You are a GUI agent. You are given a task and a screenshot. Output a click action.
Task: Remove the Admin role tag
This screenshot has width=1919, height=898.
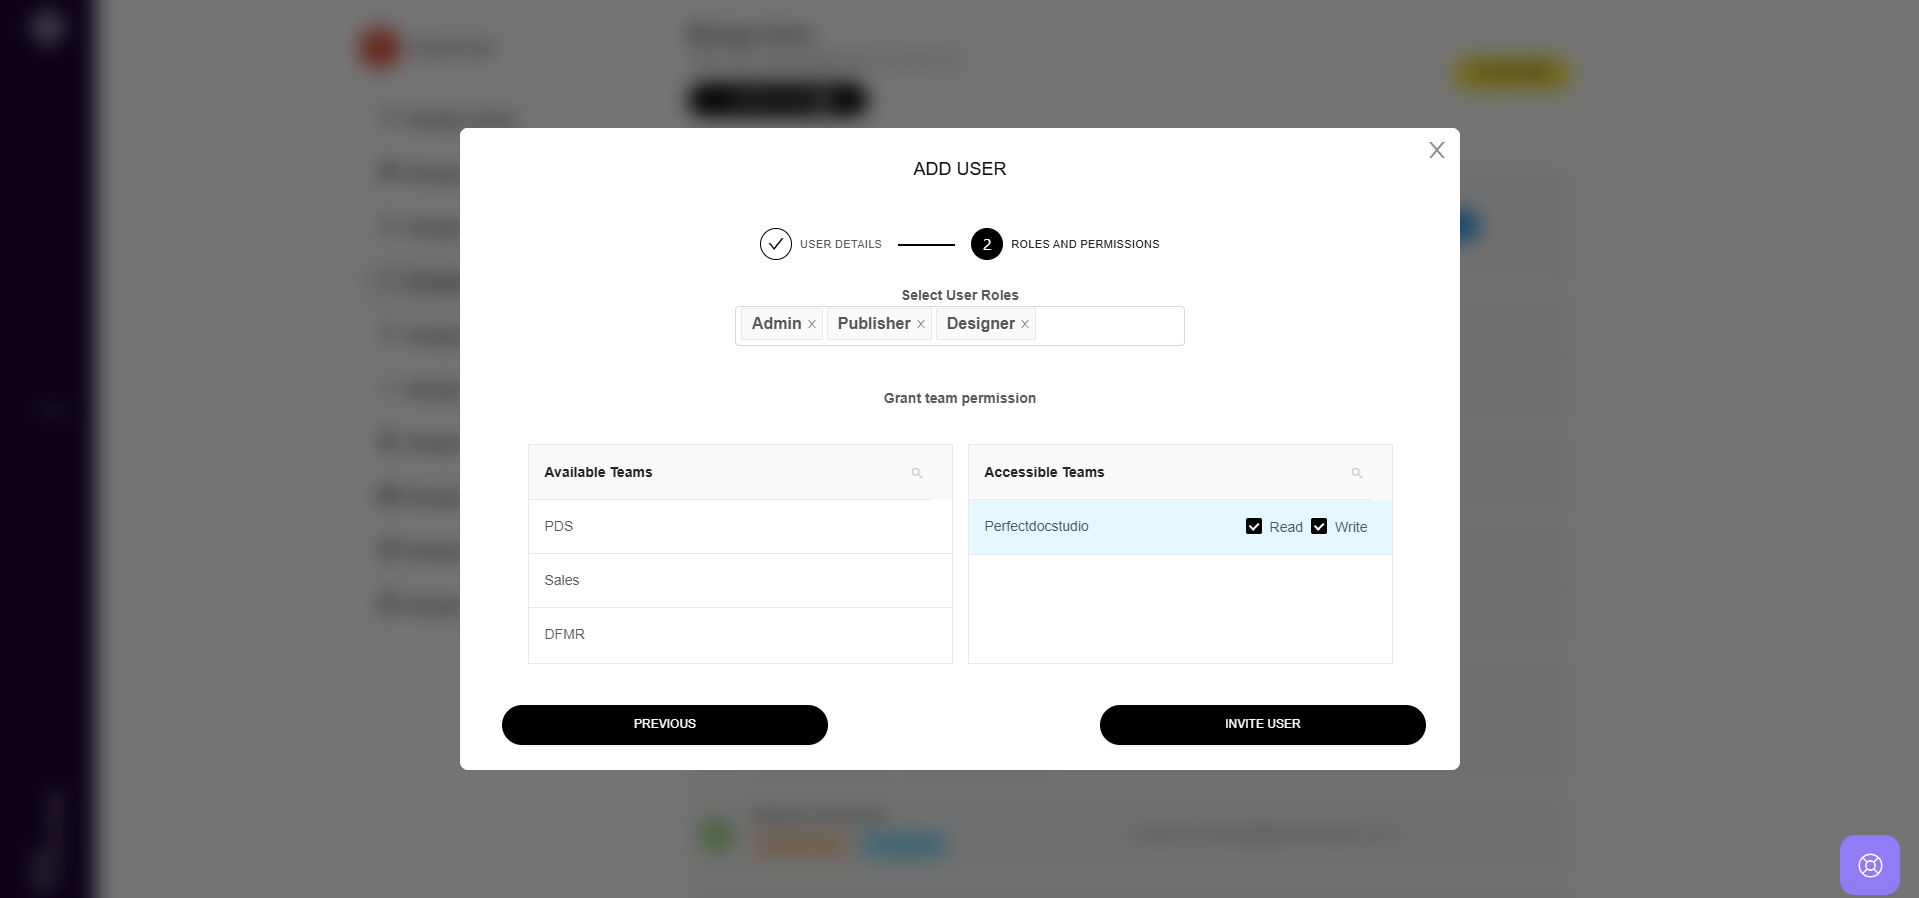812,324
